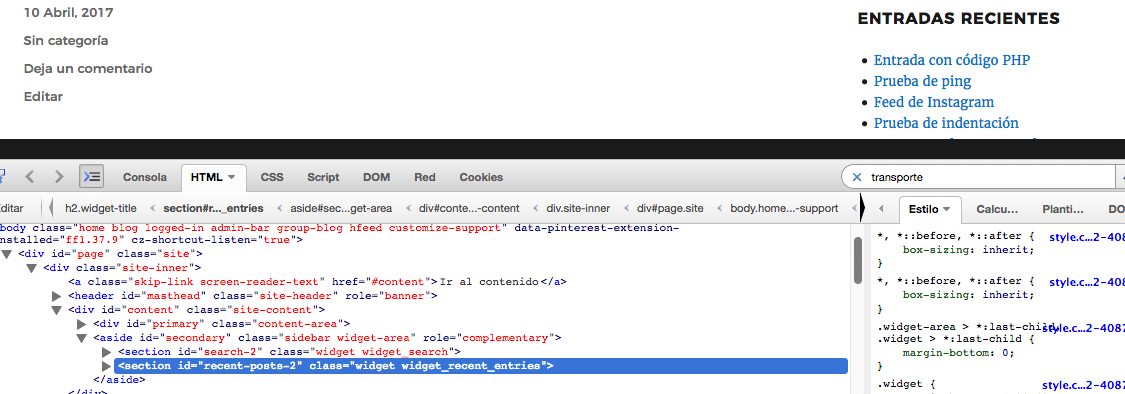
Task: Switch to the CSS tab
Action: coord(272,177)
